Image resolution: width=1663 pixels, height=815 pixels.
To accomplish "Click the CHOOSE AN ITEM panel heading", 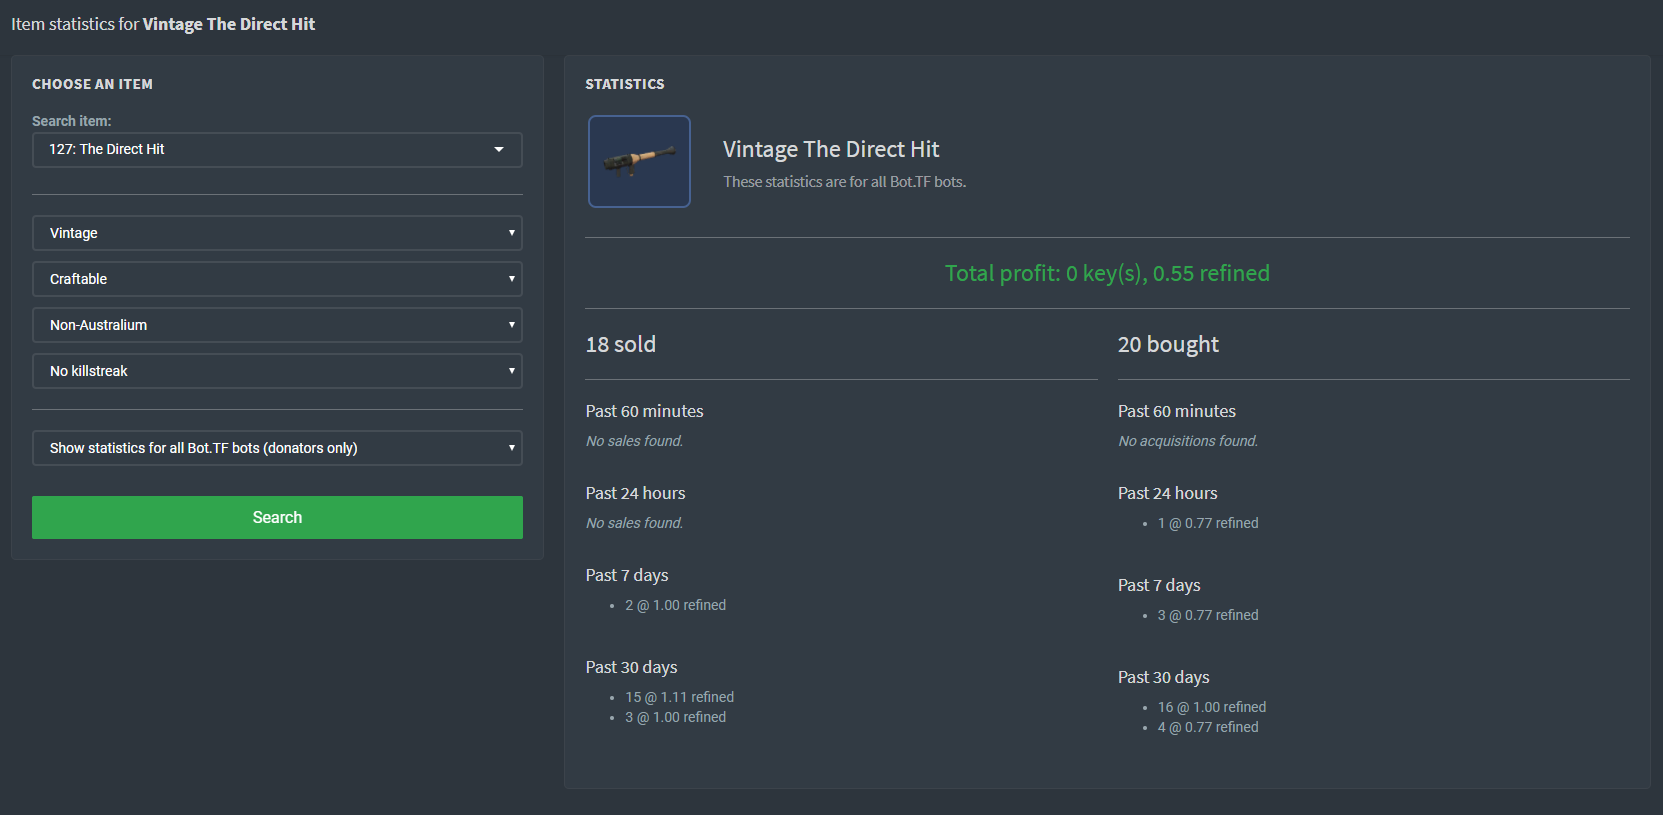I will [x=92, y=84].
